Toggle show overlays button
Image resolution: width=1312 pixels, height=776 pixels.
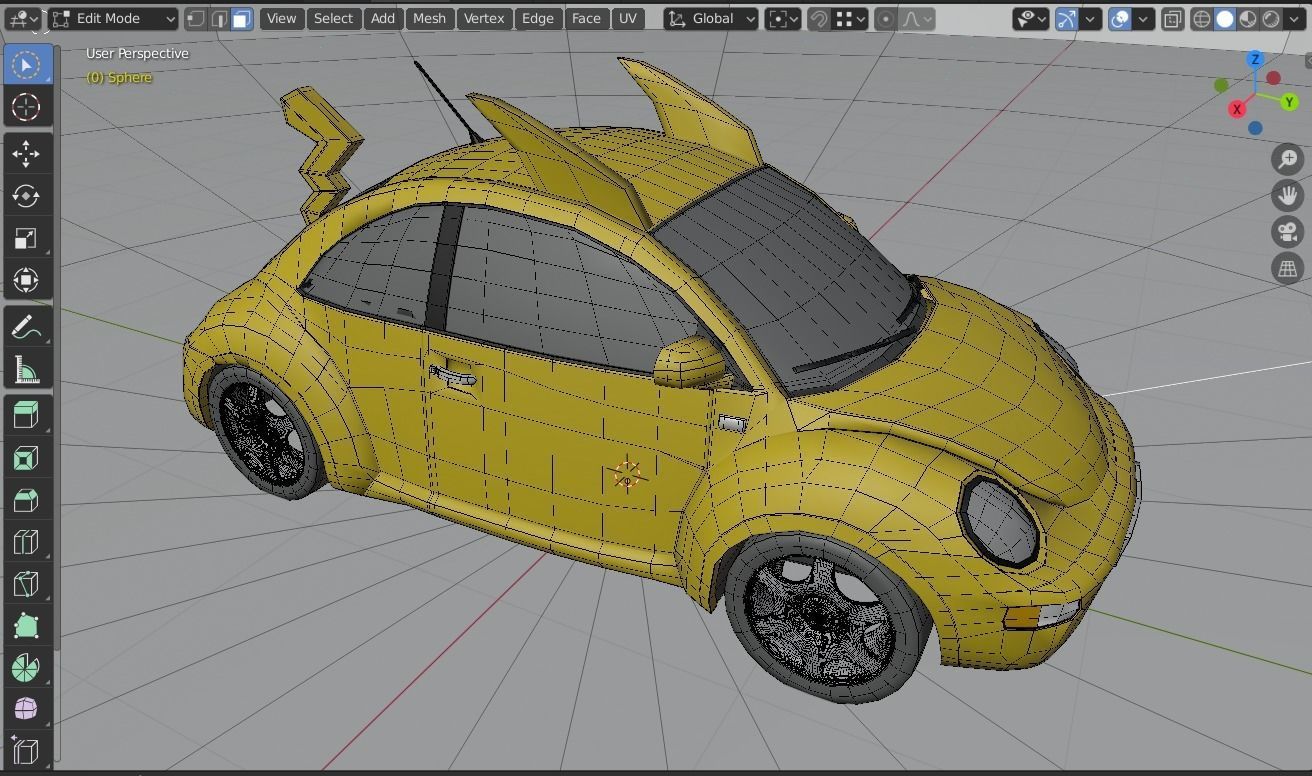[1120, 18]
